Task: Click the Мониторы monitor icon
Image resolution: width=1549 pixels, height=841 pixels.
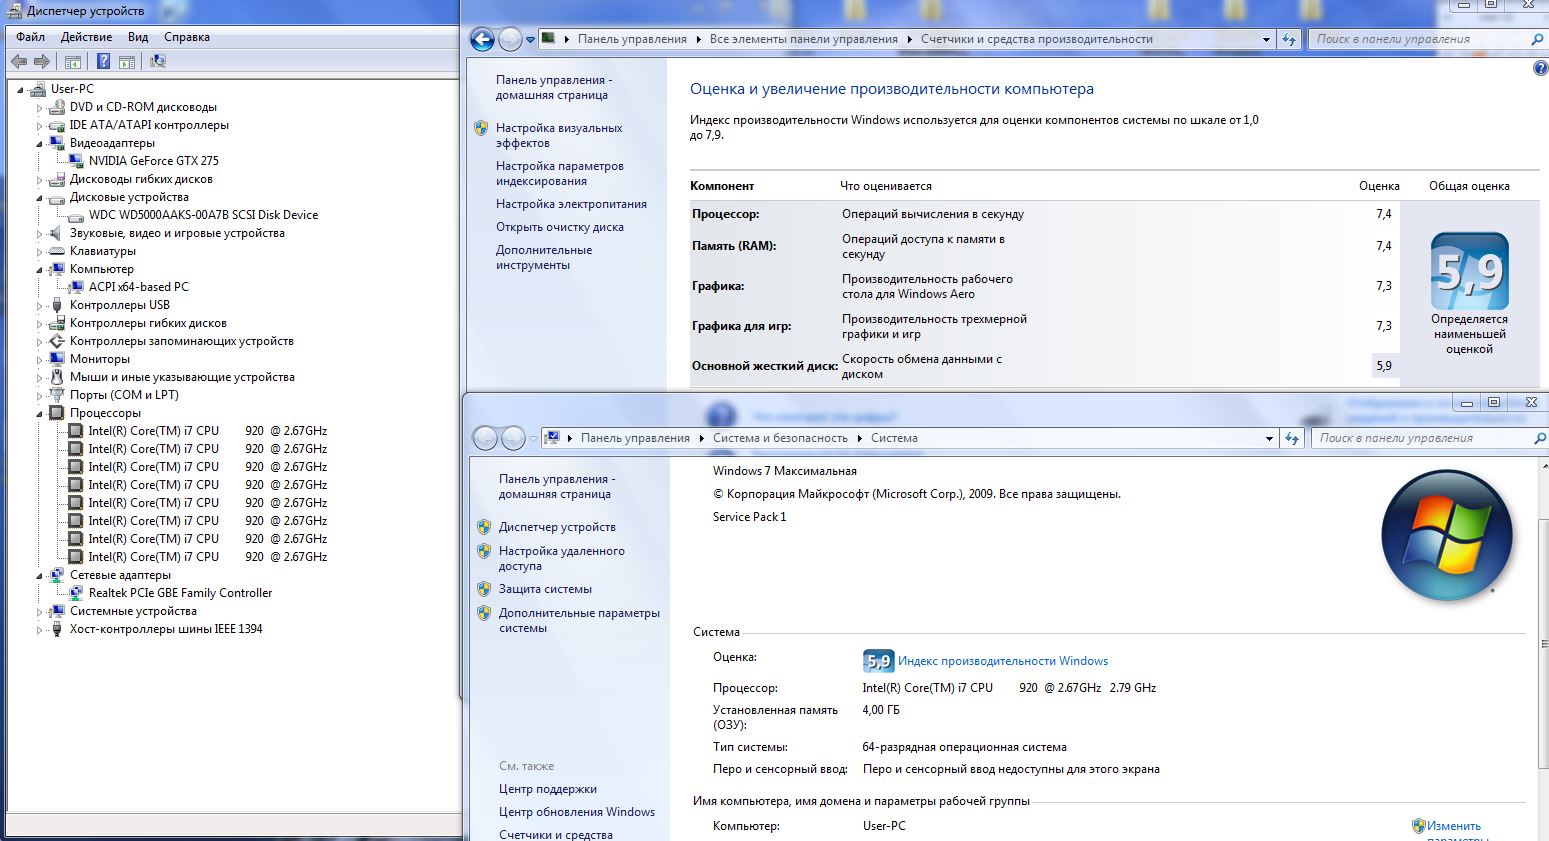Action: point(57,359)
